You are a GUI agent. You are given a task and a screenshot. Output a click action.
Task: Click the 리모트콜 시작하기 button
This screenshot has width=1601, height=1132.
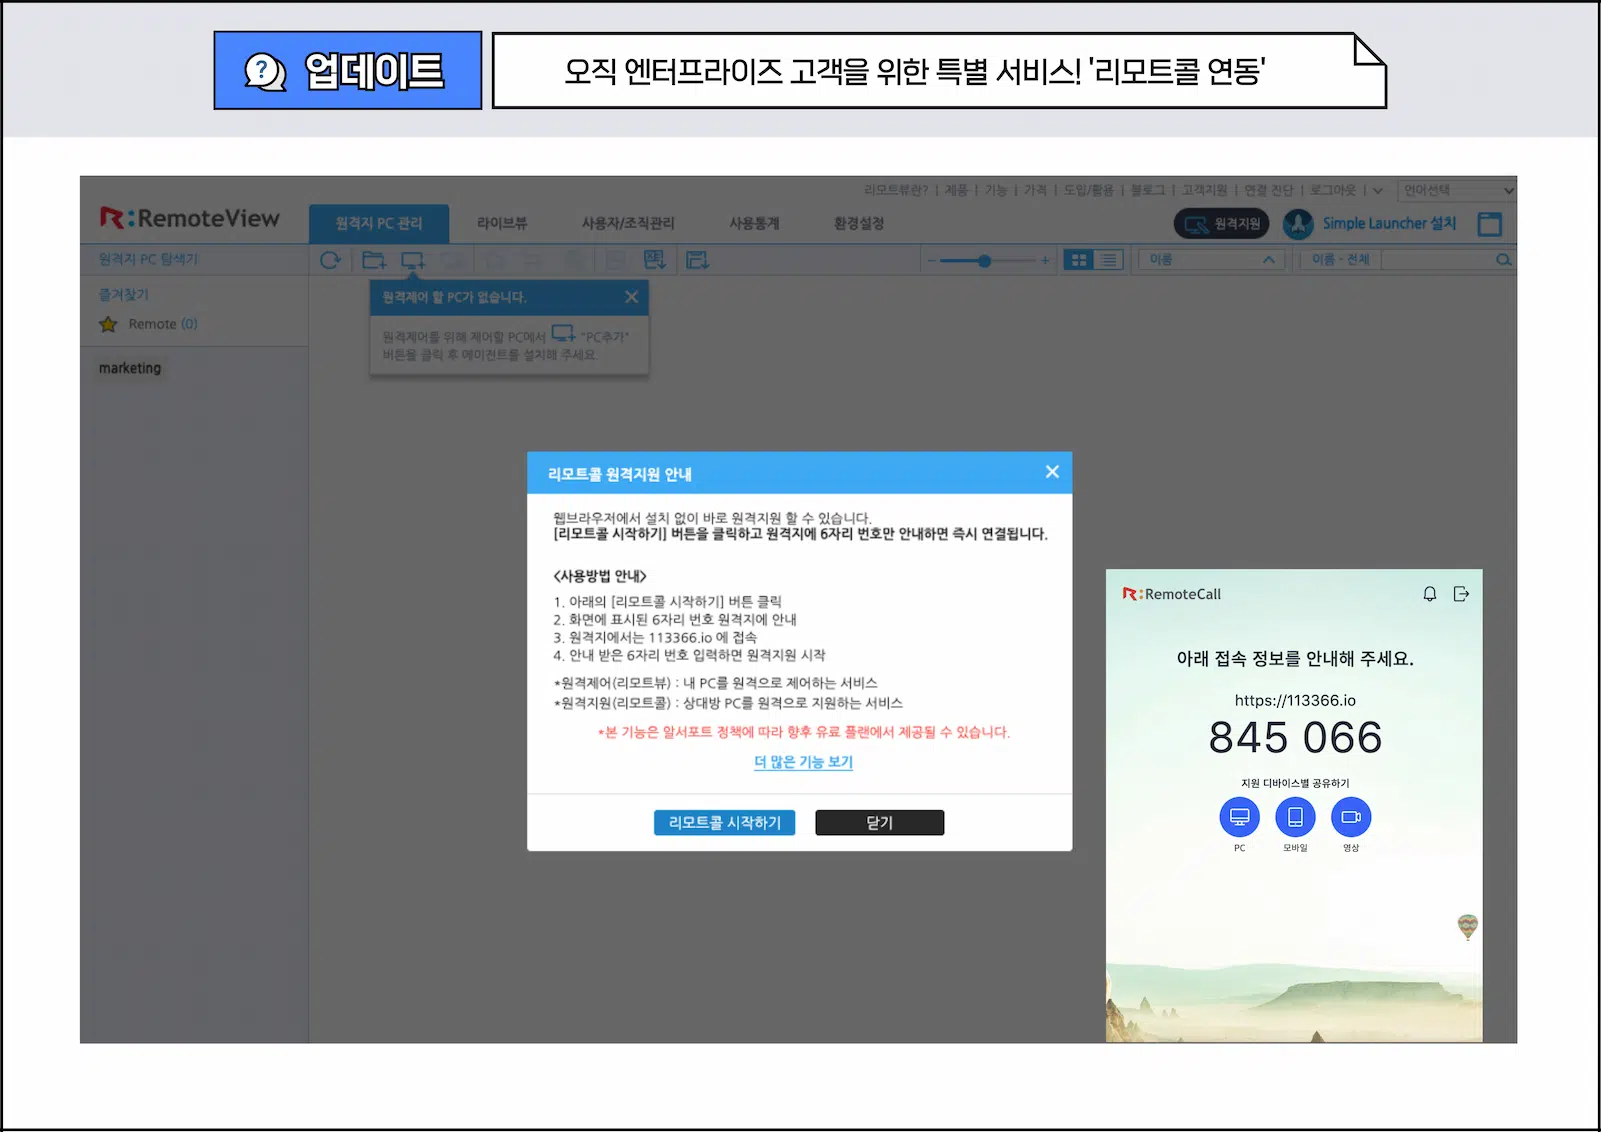(x=724, y=823)
